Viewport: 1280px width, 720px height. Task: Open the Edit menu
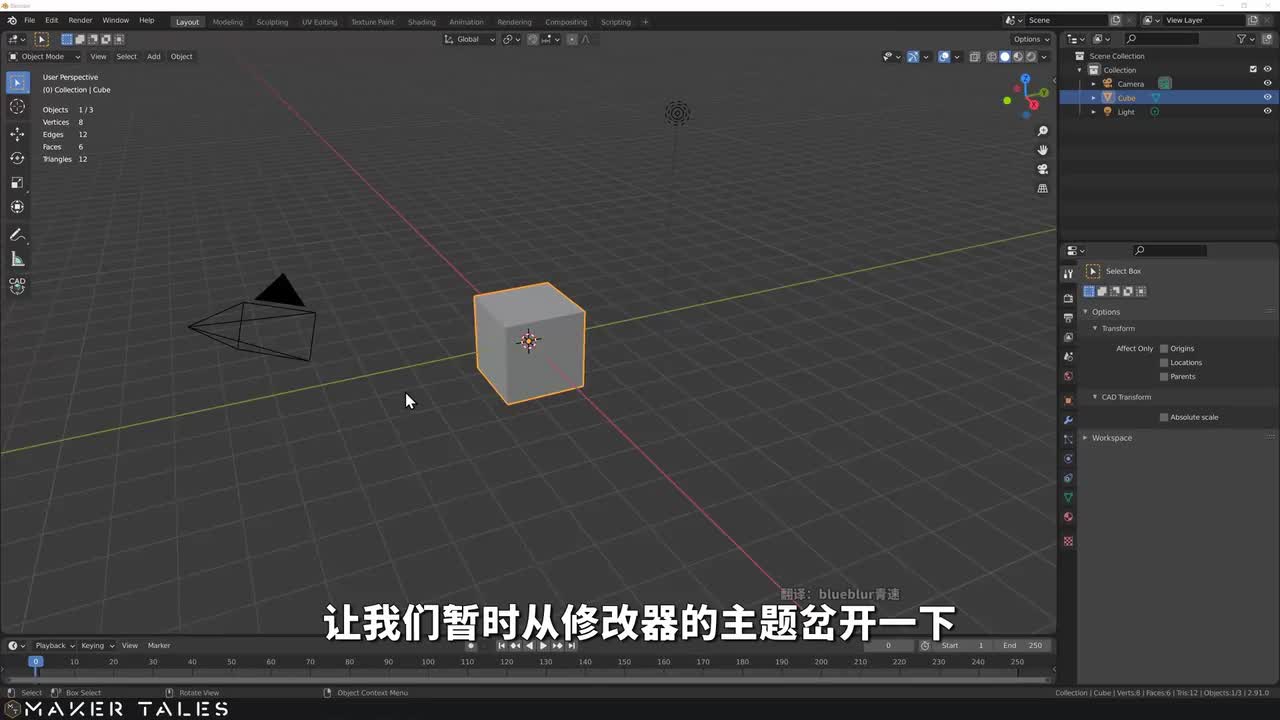[51, 20]
